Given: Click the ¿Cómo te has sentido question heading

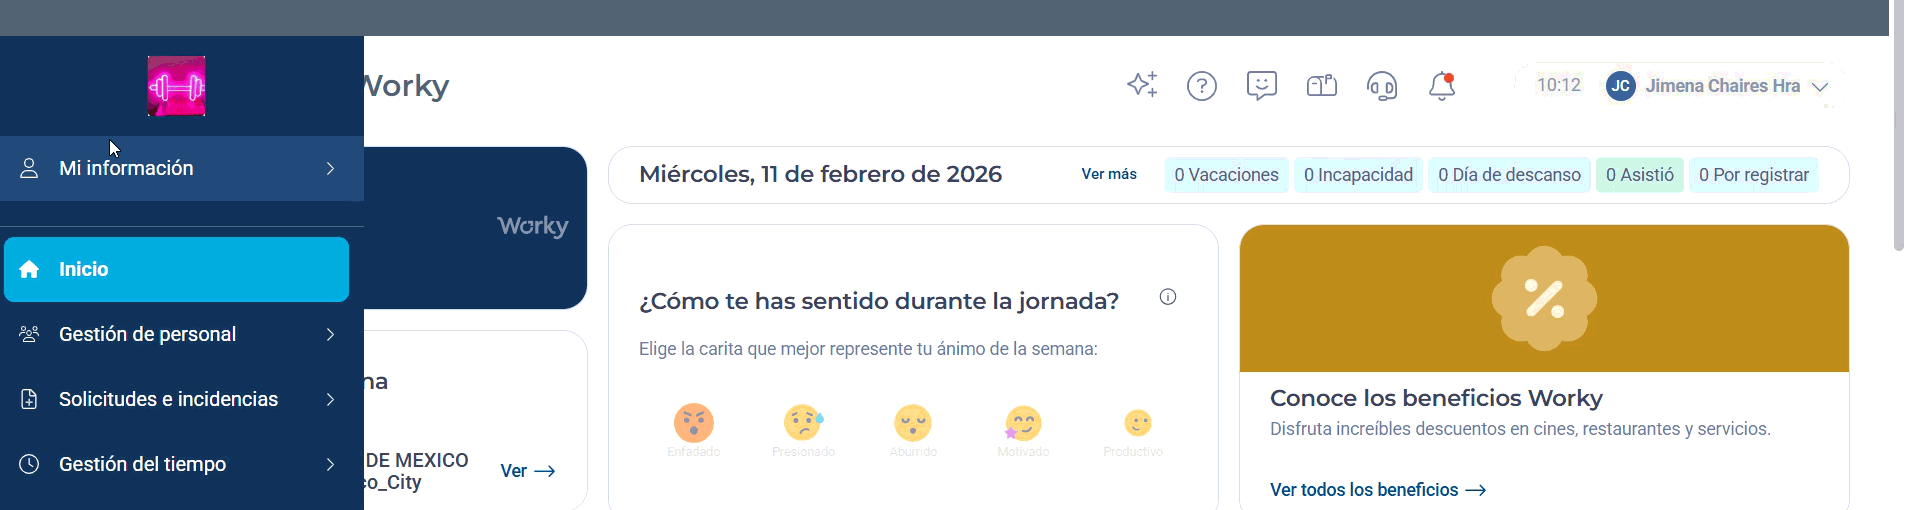Looking at the screenshot, I should pyautogui.click(x=879, y=301).
